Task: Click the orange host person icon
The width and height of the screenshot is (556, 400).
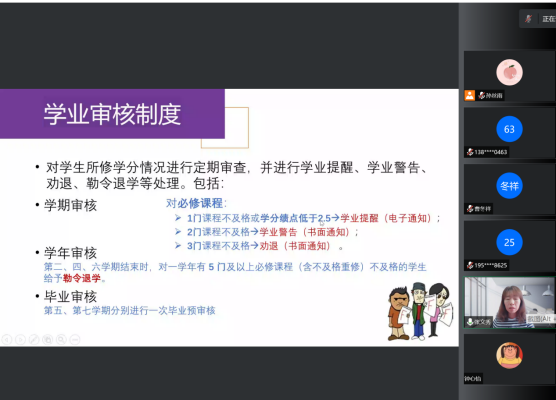Action: (x=470, y=95)
